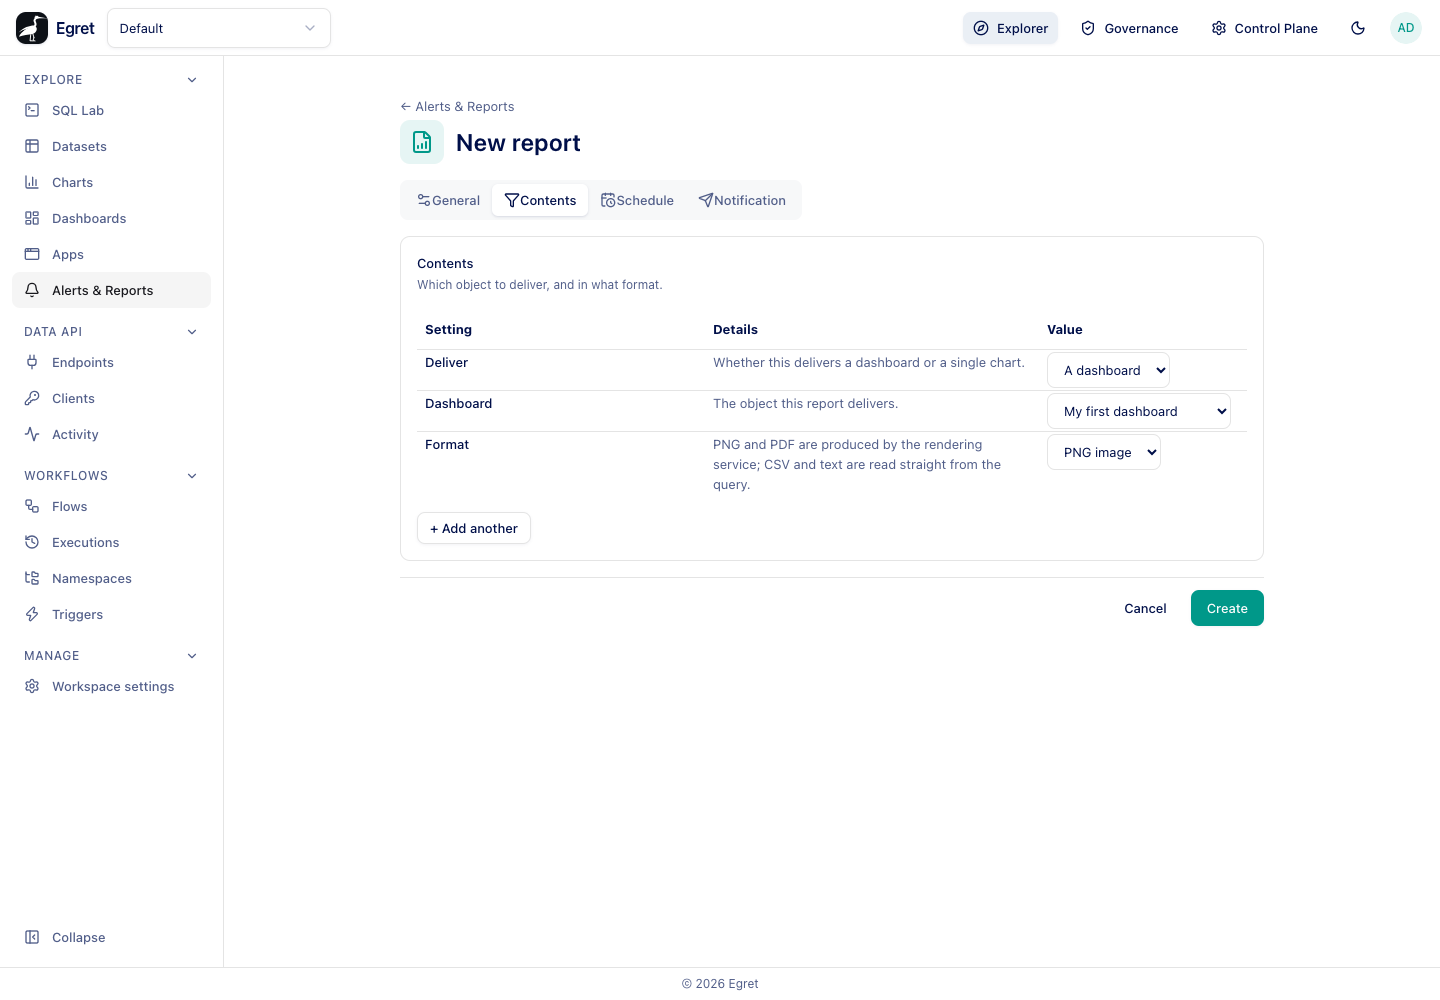Click the Alerts & Reports bell icon
This screenshot has height=1000, width=1440.
pos(32,290)
